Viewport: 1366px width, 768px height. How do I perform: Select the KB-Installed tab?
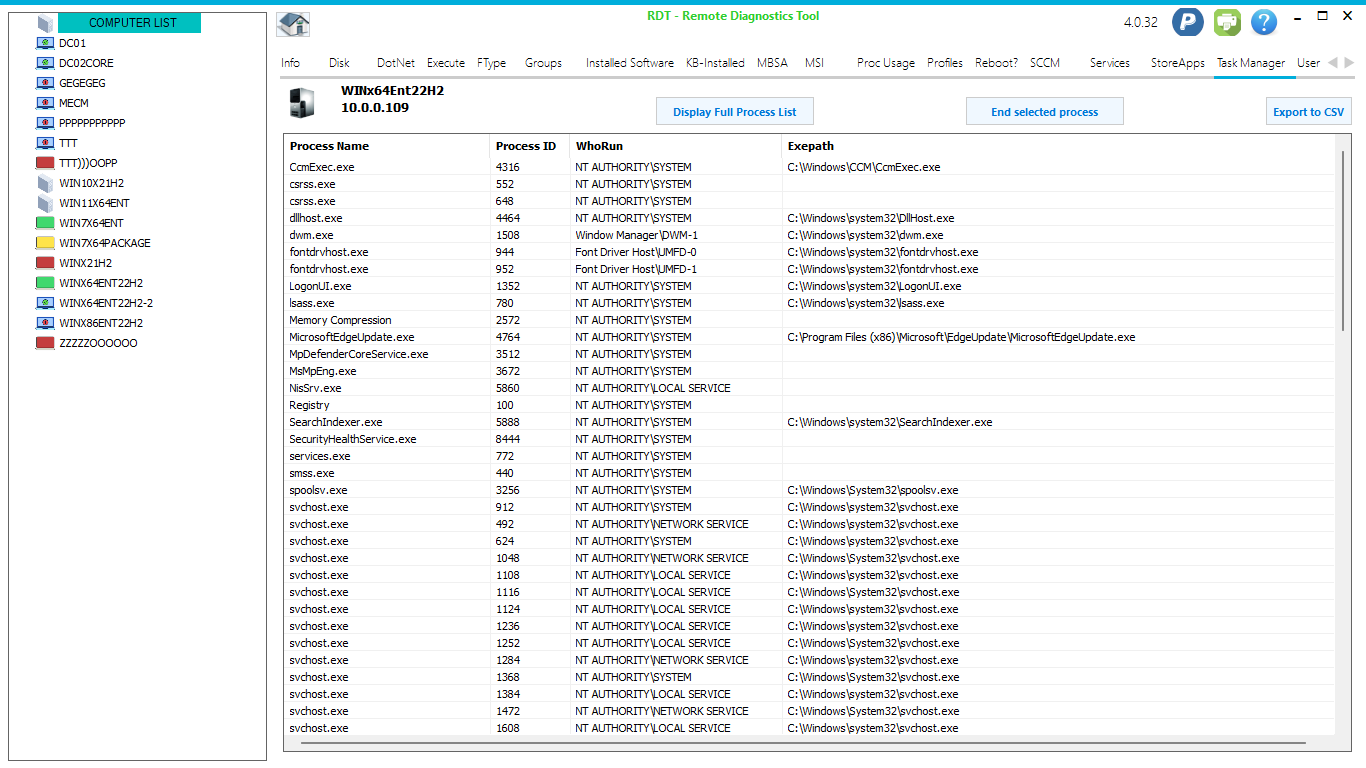coord(715,63)
